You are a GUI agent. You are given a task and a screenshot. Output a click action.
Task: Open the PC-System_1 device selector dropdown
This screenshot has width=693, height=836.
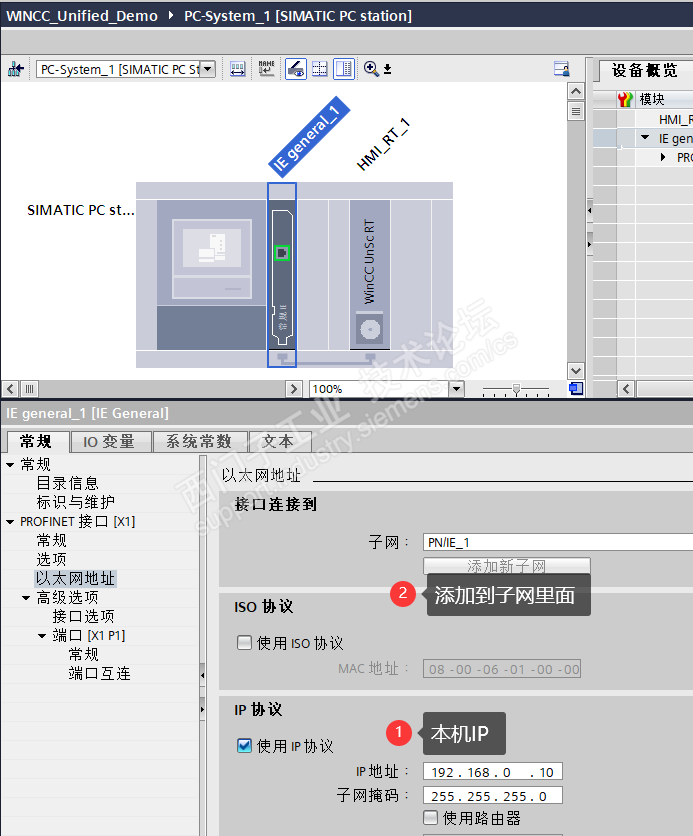(x=208, y=69)
